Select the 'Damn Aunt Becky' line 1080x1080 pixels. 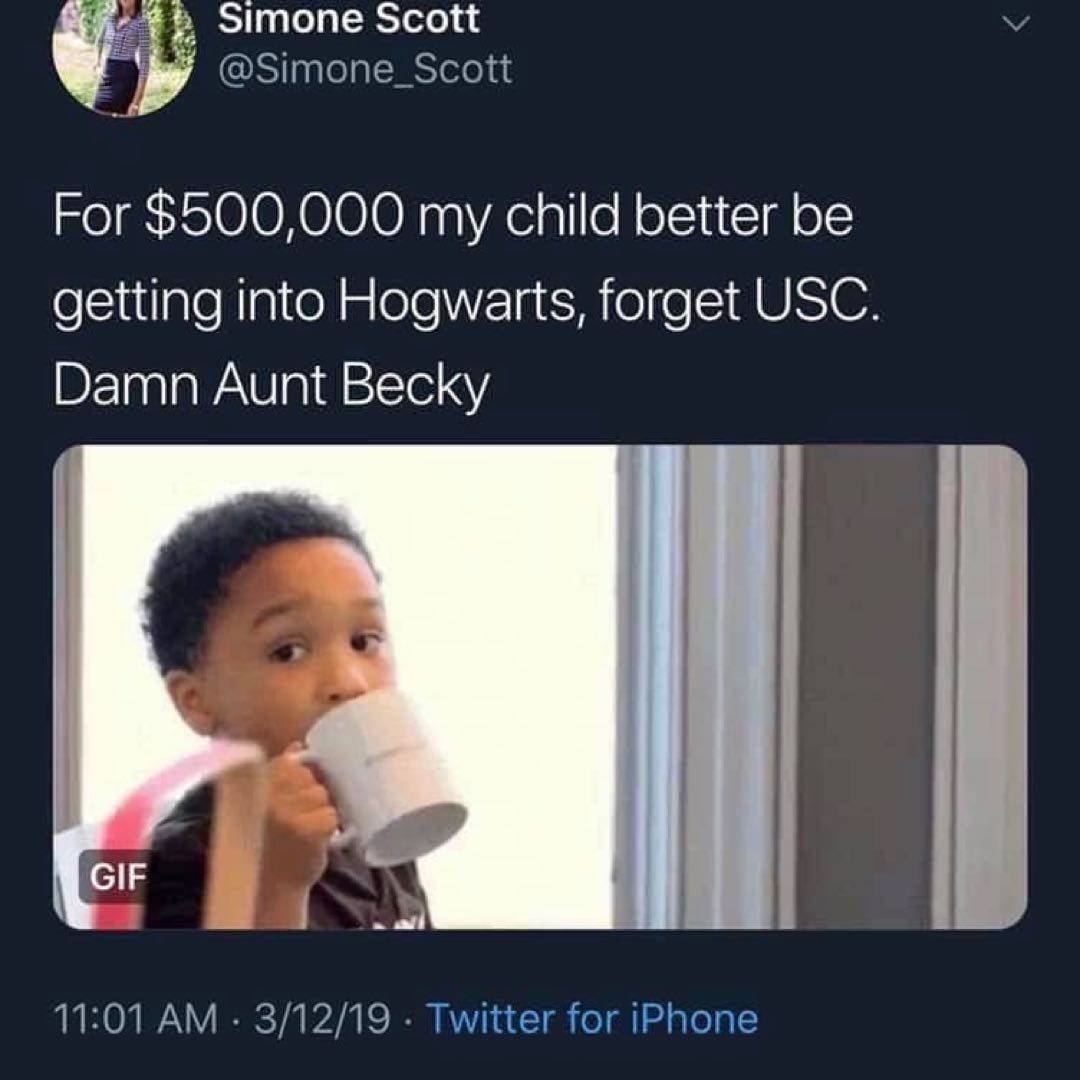(271, 384)
